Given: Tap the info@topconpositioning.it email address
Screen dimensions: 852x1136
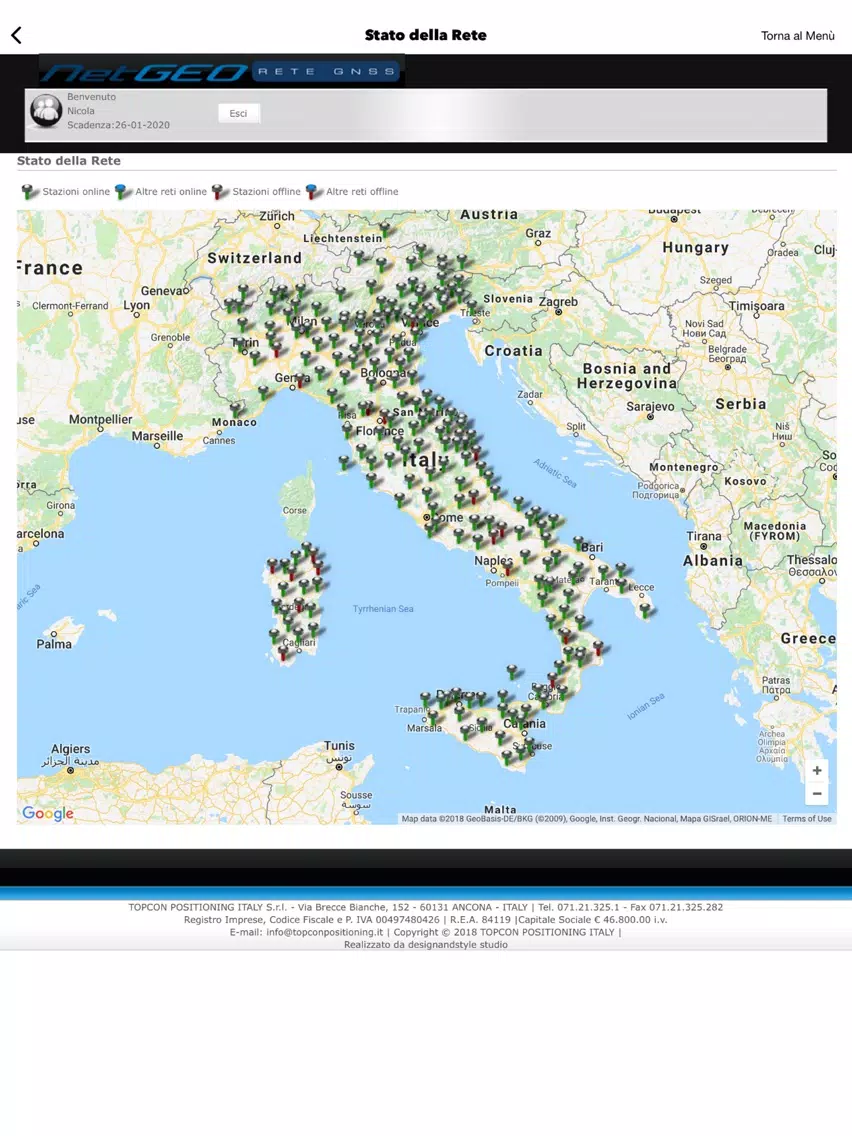Looking at the screenshot, I should pyautogui.click(x=325, y=932).
